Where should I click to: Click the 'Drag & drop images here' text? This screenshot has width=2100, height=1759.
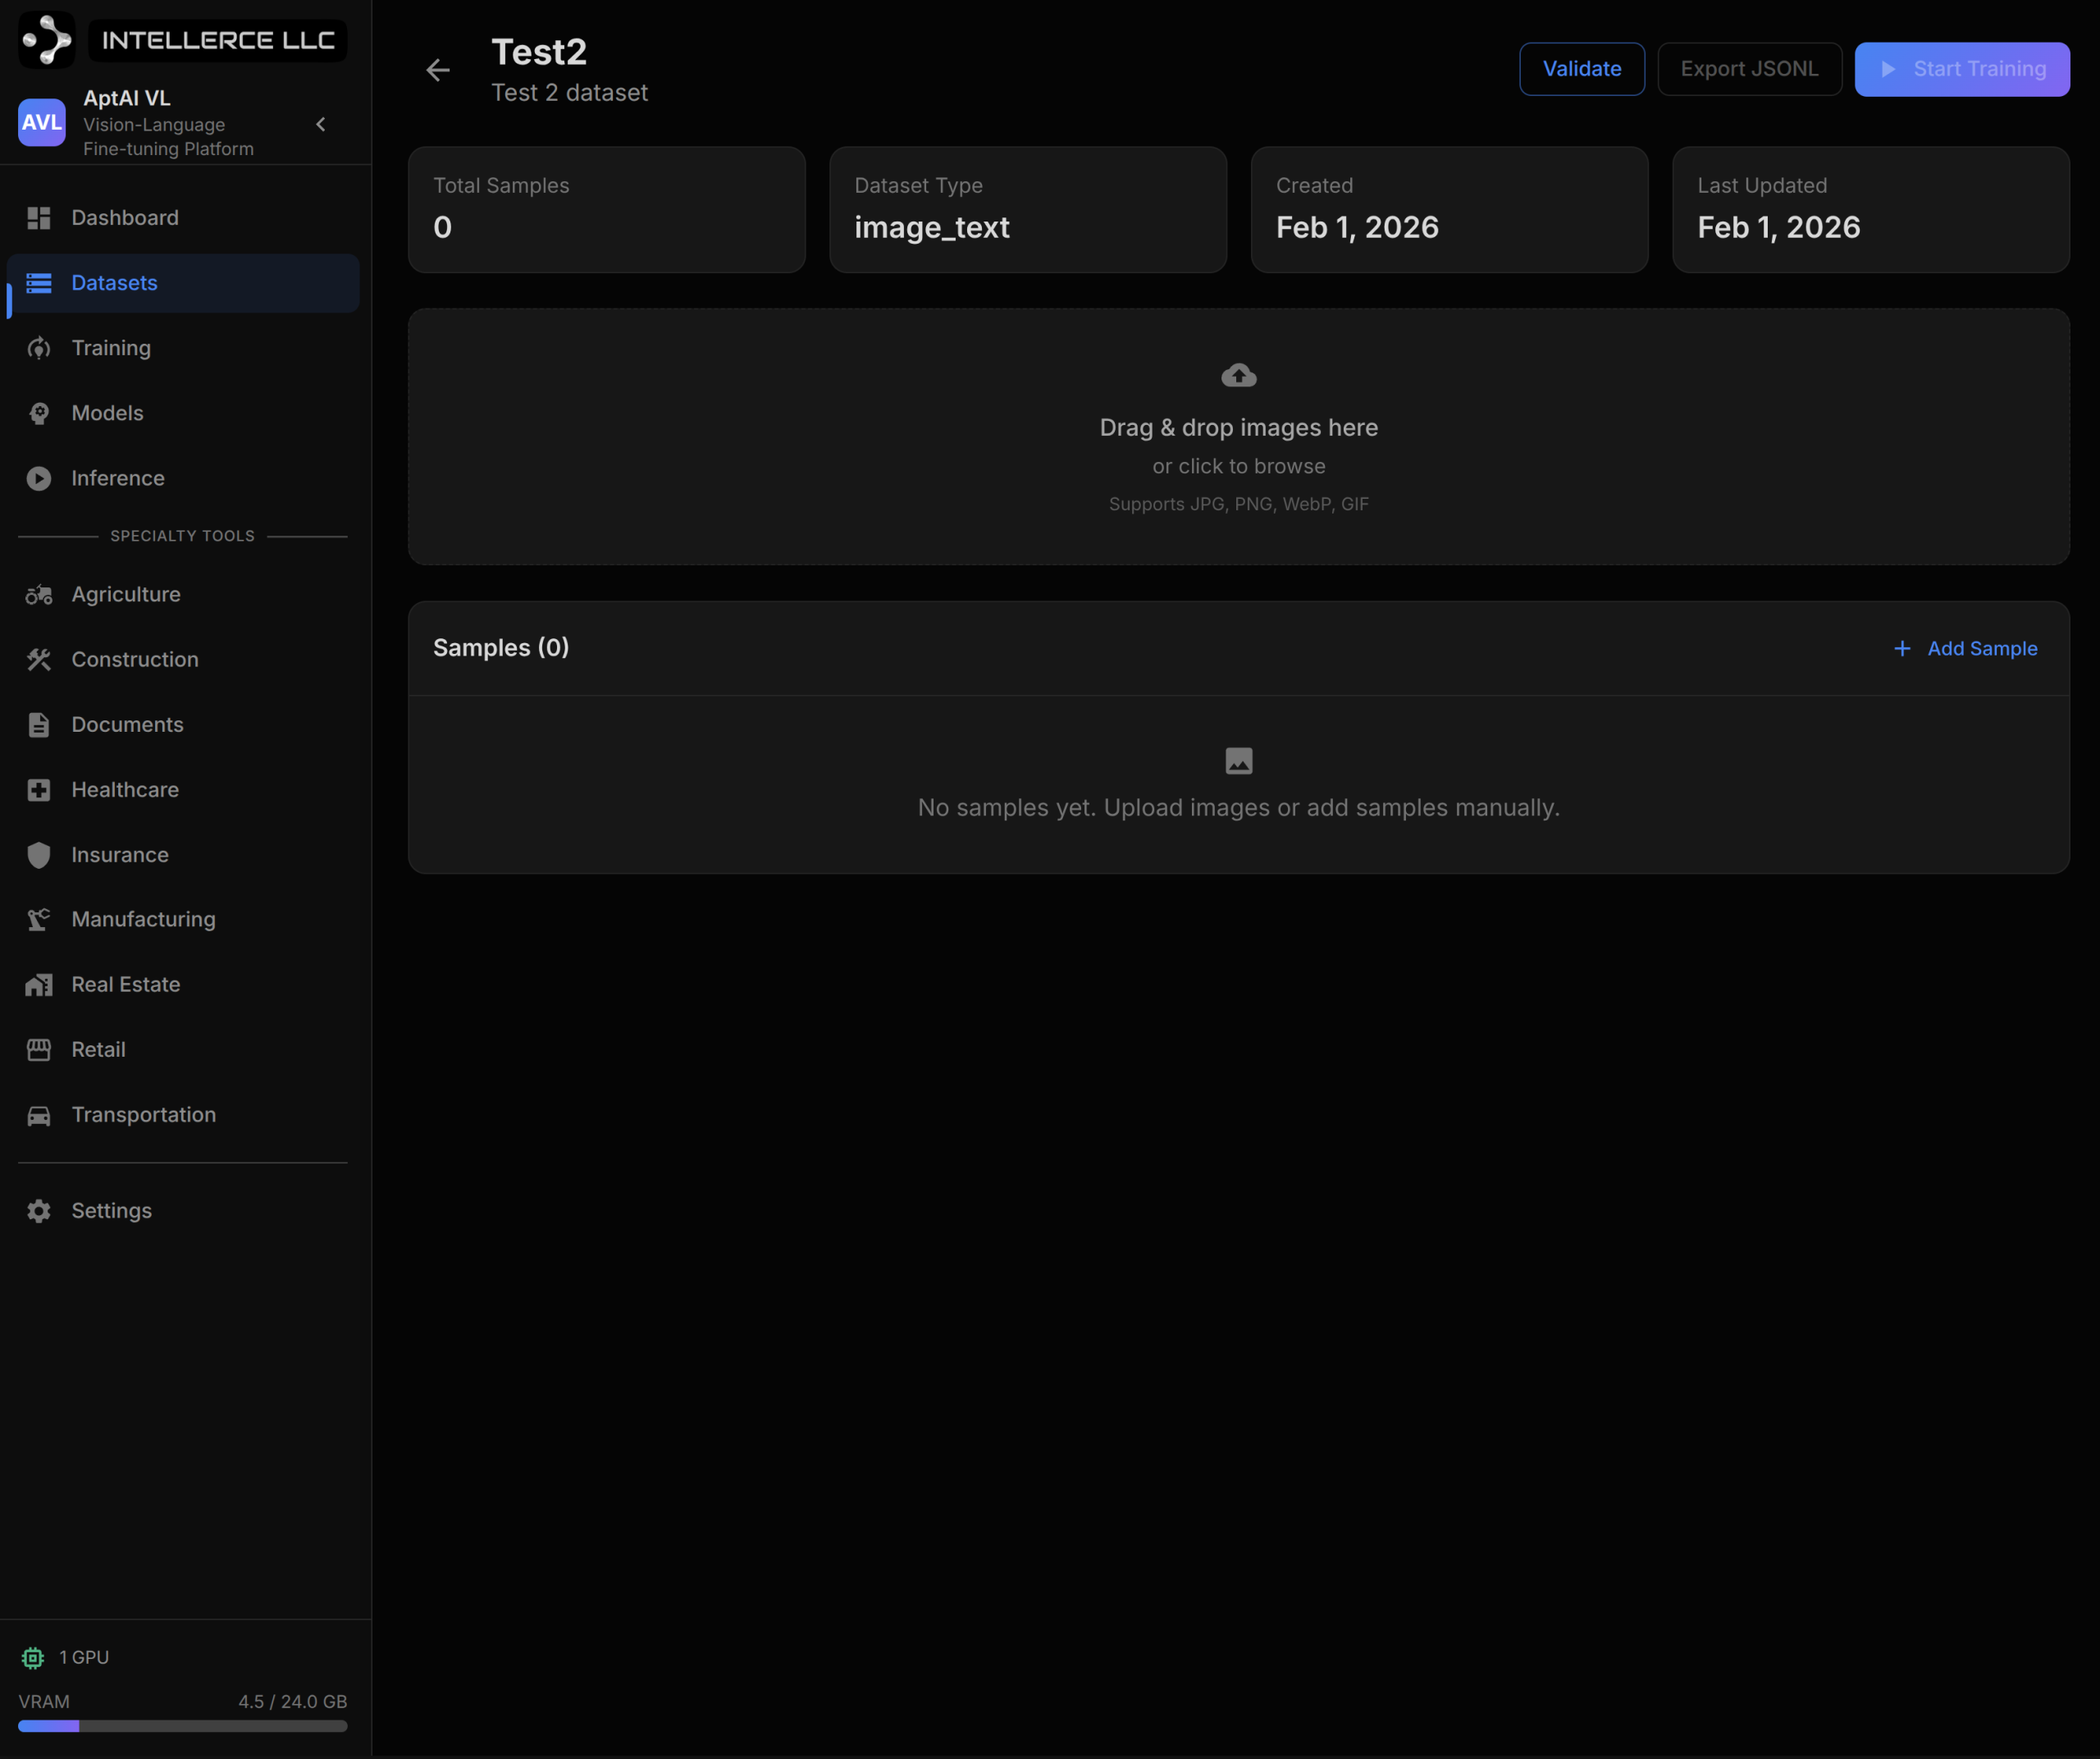tap(1238, 428)
